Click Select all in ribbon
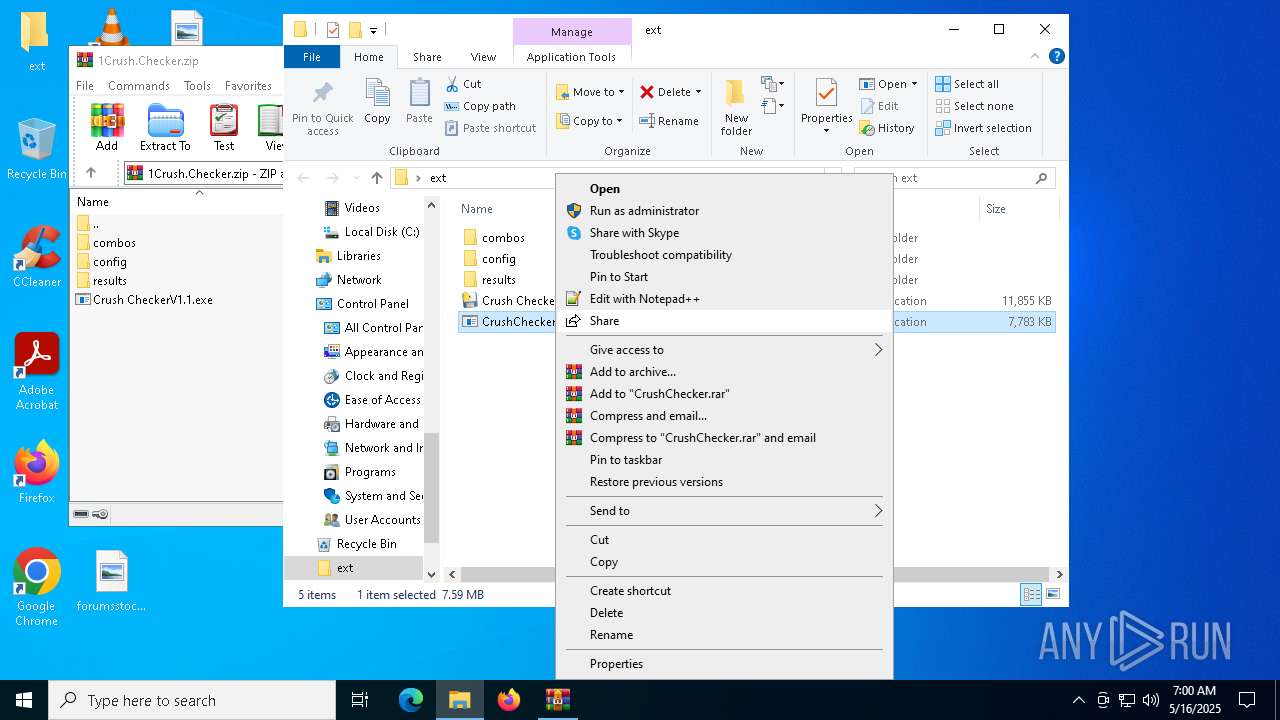1280x720 pixels. [966, 84]
